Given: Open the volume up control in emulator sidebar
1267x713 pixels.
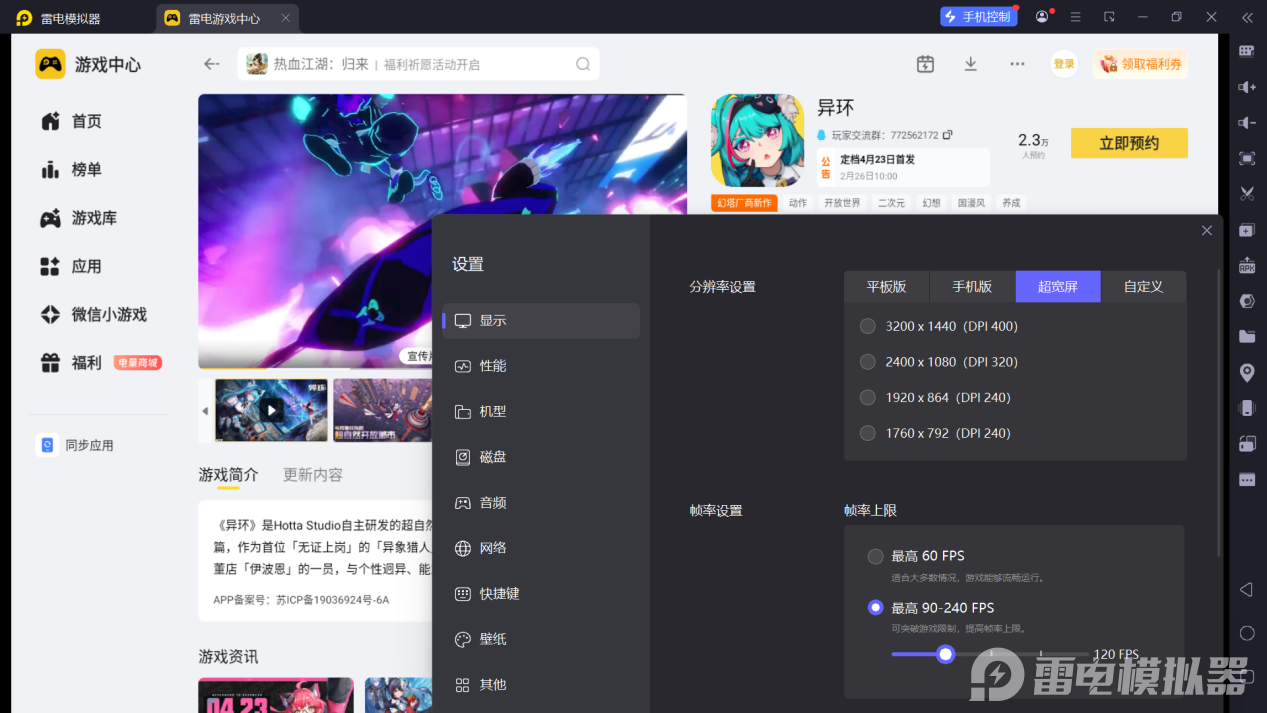Looking at the screenshot, I should [1246, 87].
